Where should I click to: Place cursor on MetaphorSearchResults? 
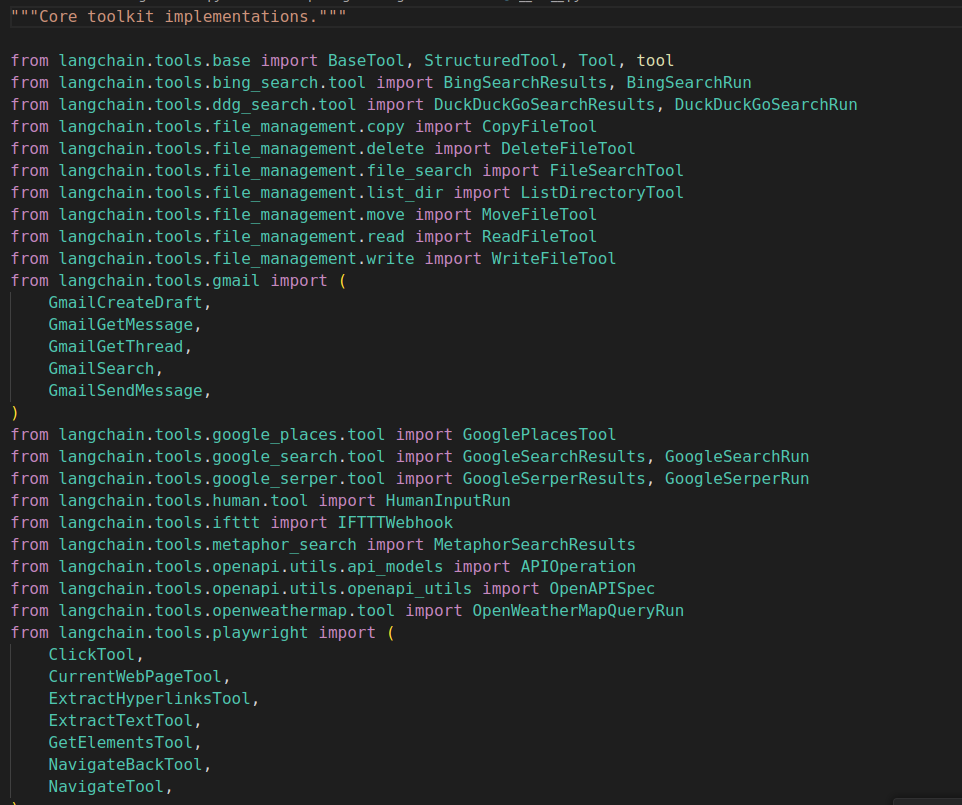[x=534, y=545]
